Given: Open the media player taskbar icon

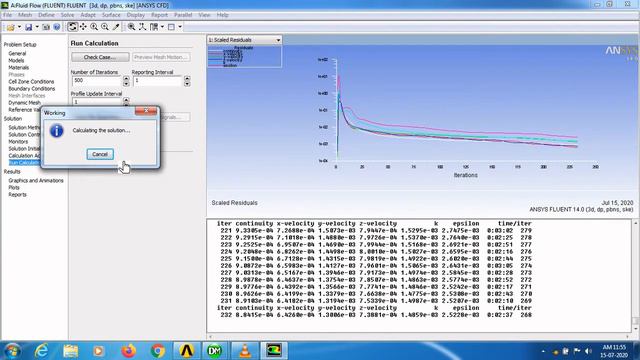Looking at the screenshot, I should point(98,351).
